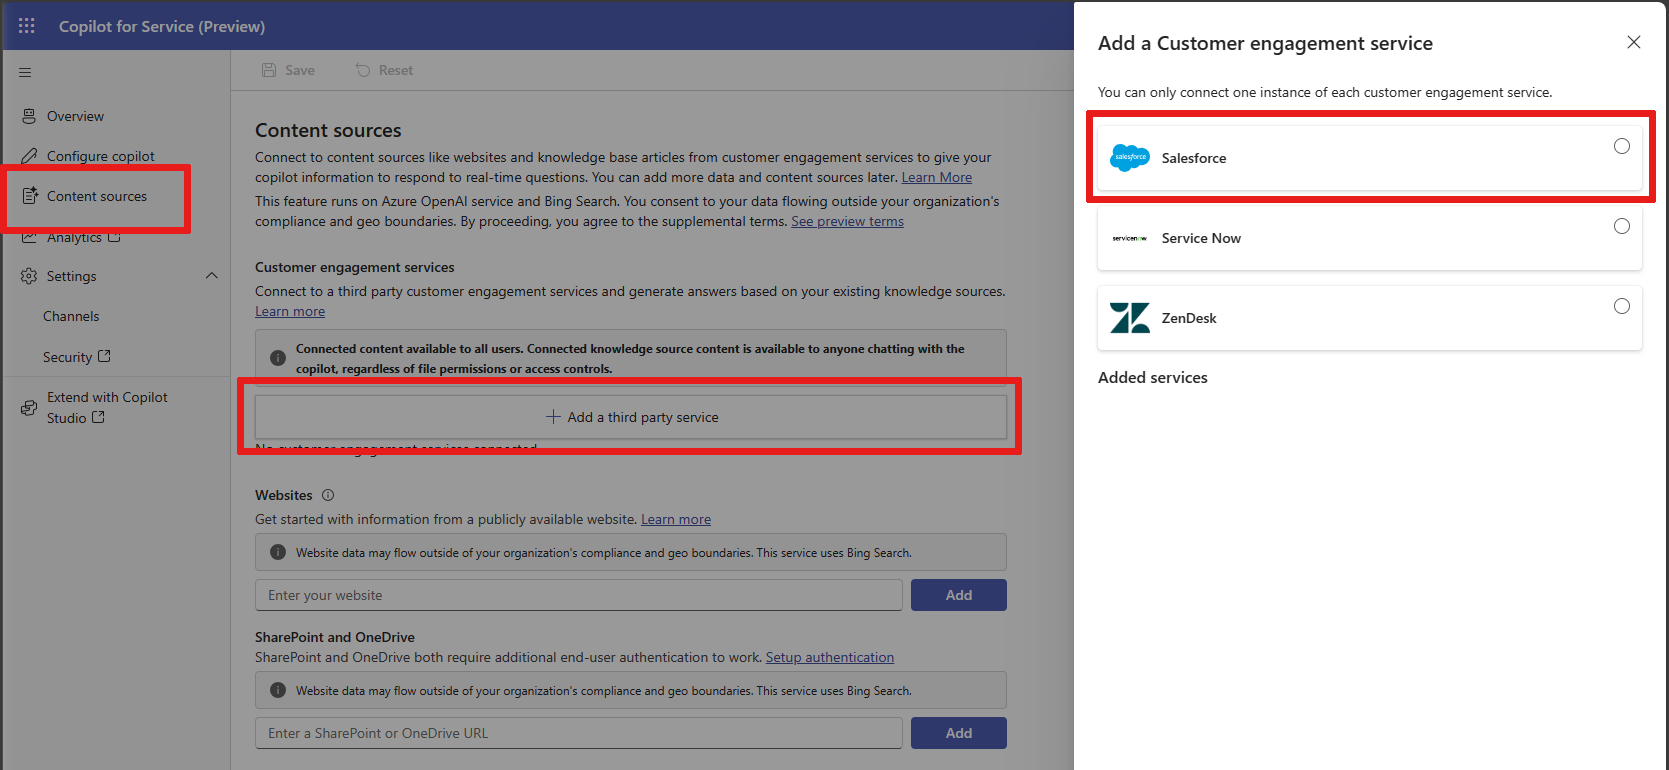Viewport: 1669px width, 770px height.
Task: Select the Service Now card text
Action: click(x=1201, y=238)
